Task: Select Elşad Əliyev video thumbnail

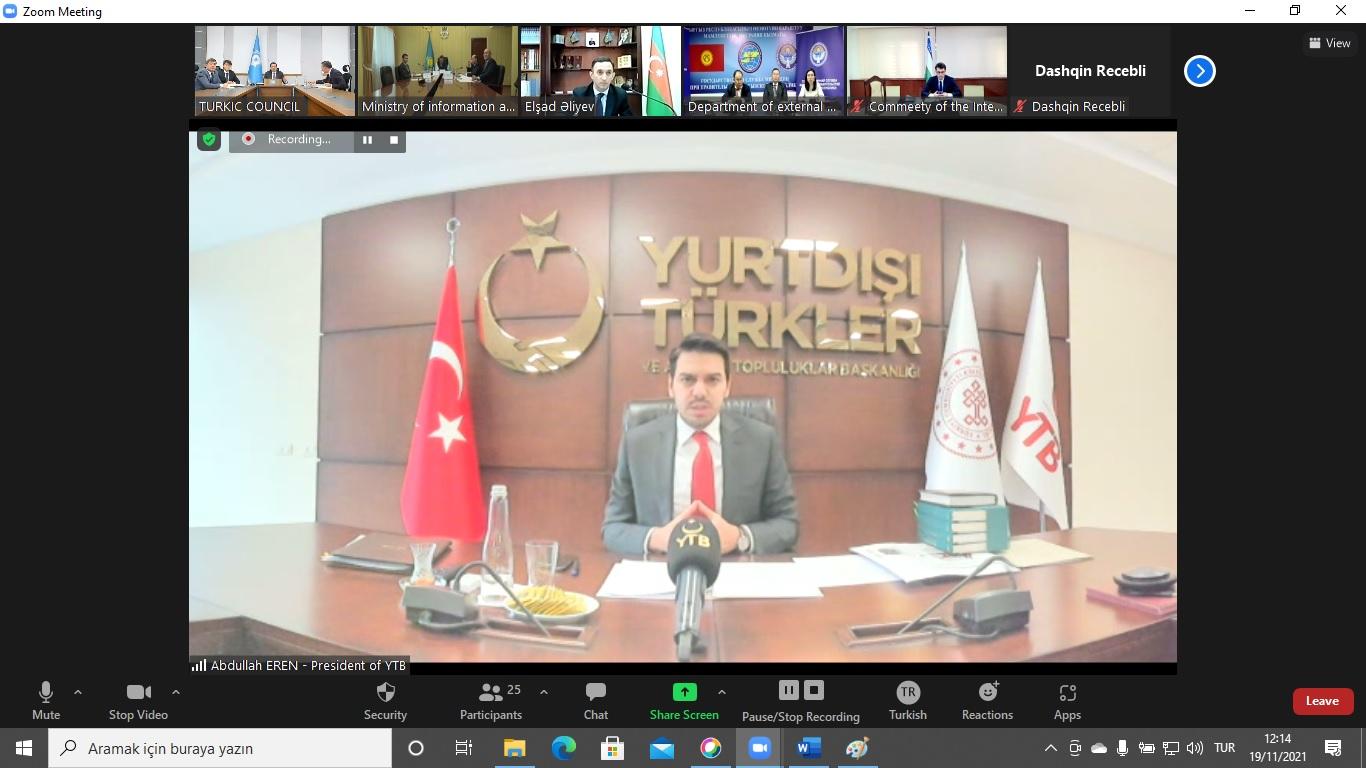Action: pos(601,71)
